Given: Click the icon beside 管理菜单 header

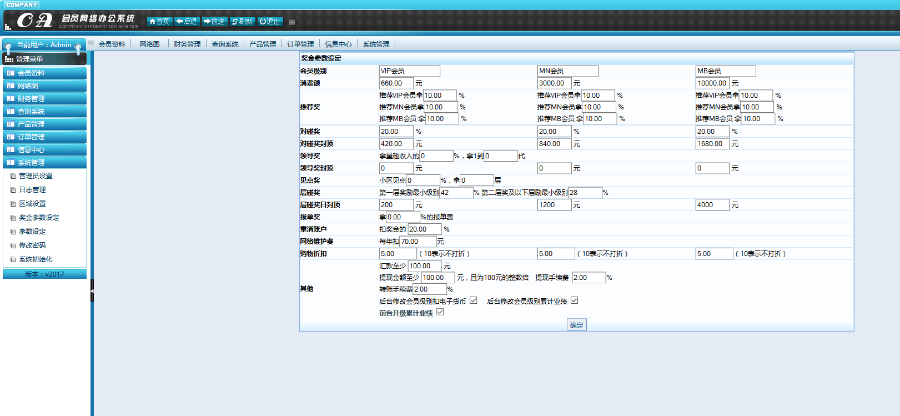Looking at the screenshot, I should click(9, 59).
